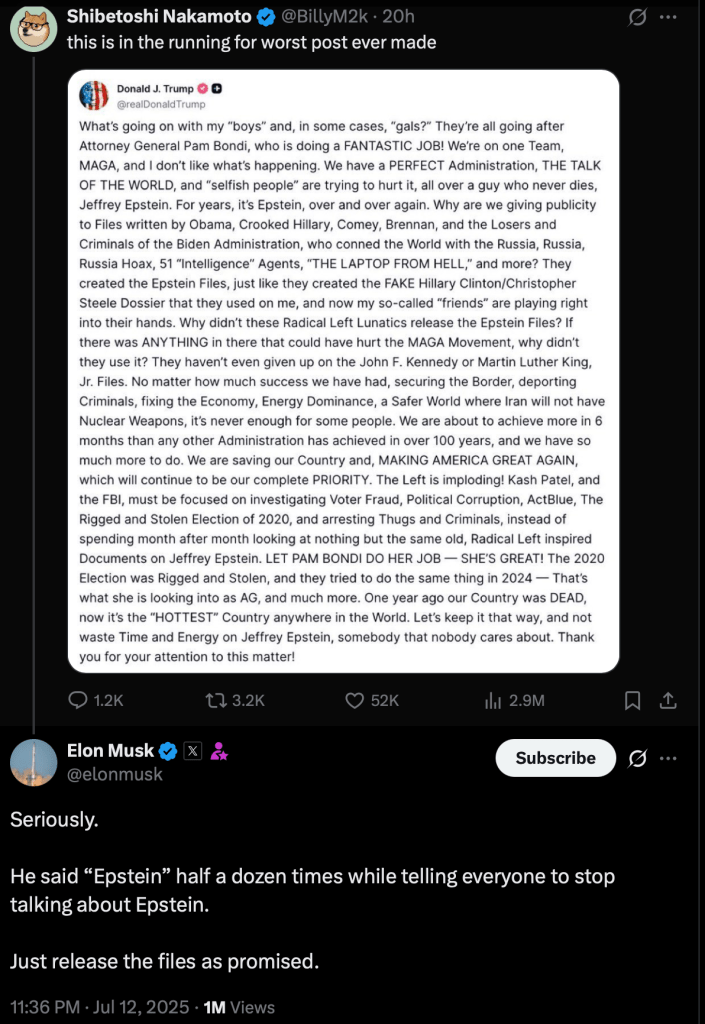Bookmark Shibetoshi Nakamoto's post

[x=632, y=701]
